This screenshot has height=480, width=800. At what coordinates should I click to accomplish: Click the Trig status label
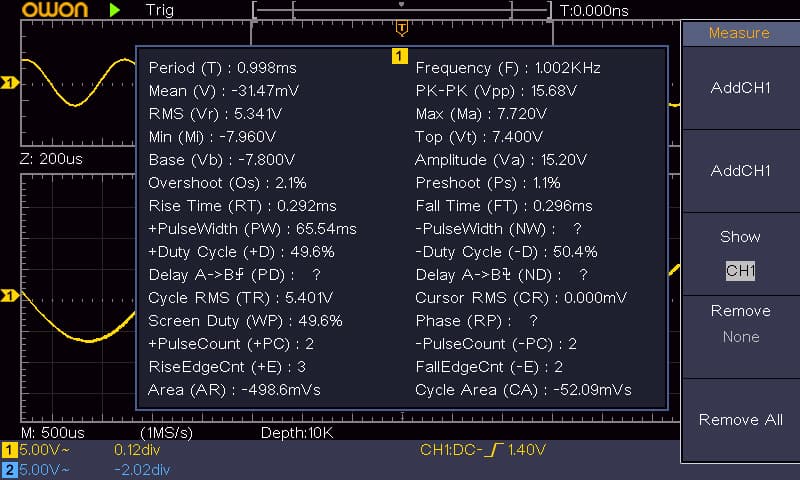pos(160,10)
